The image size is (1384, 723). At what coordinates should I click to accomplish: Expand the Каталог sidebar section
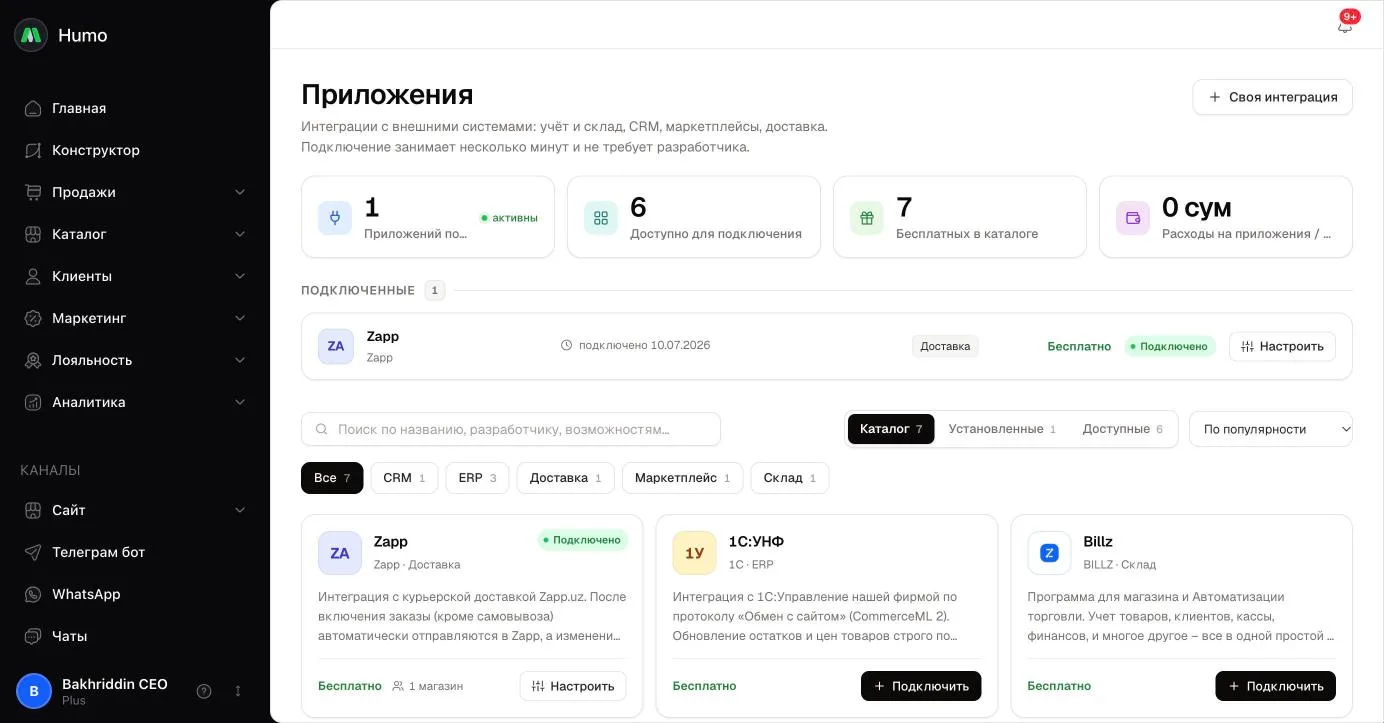(x=135, y=234)
